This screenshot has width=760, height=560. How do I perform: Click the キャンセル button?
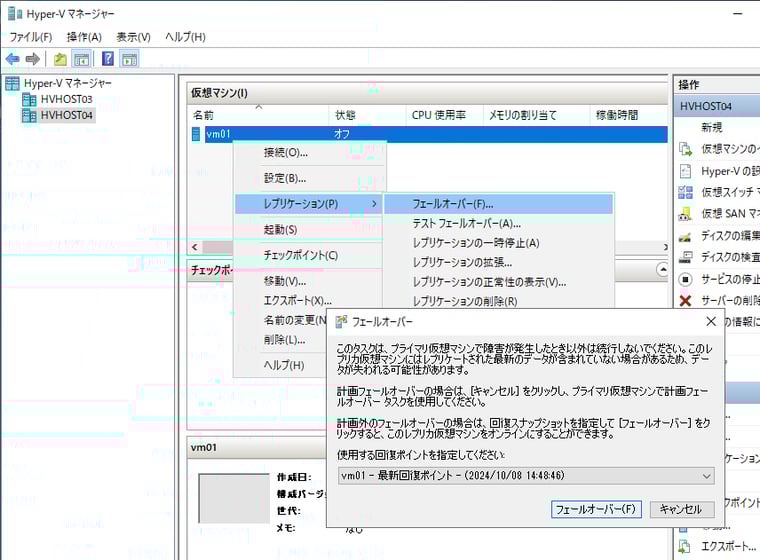coord(681,510)
